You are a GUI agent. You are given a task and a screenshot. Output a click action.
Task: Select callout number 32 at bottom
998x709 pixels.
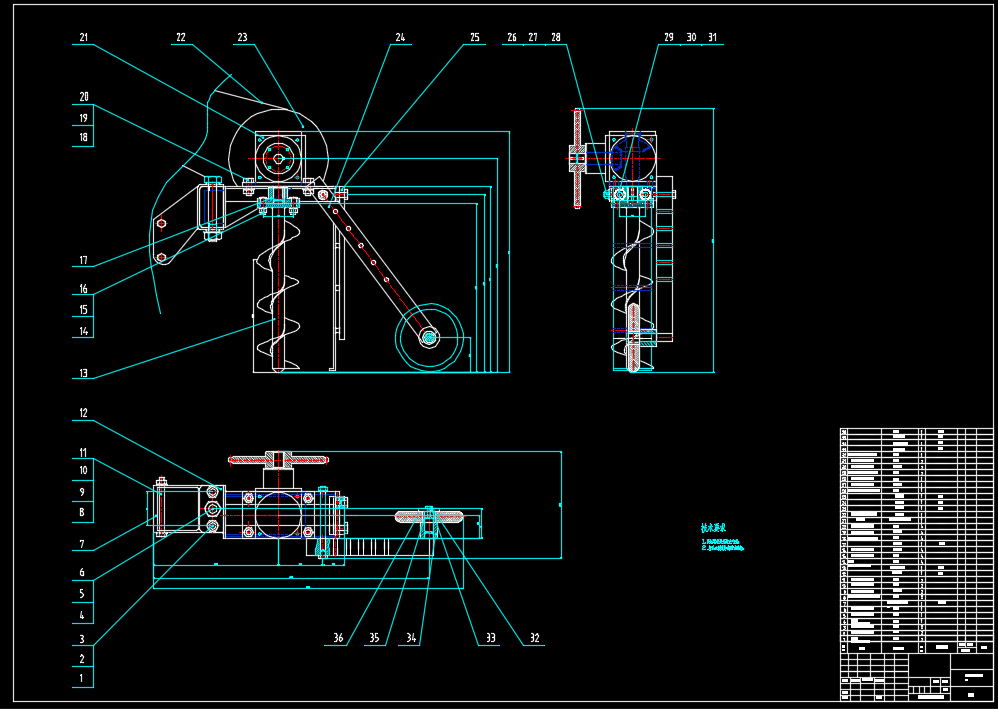(x=534, y=638)
